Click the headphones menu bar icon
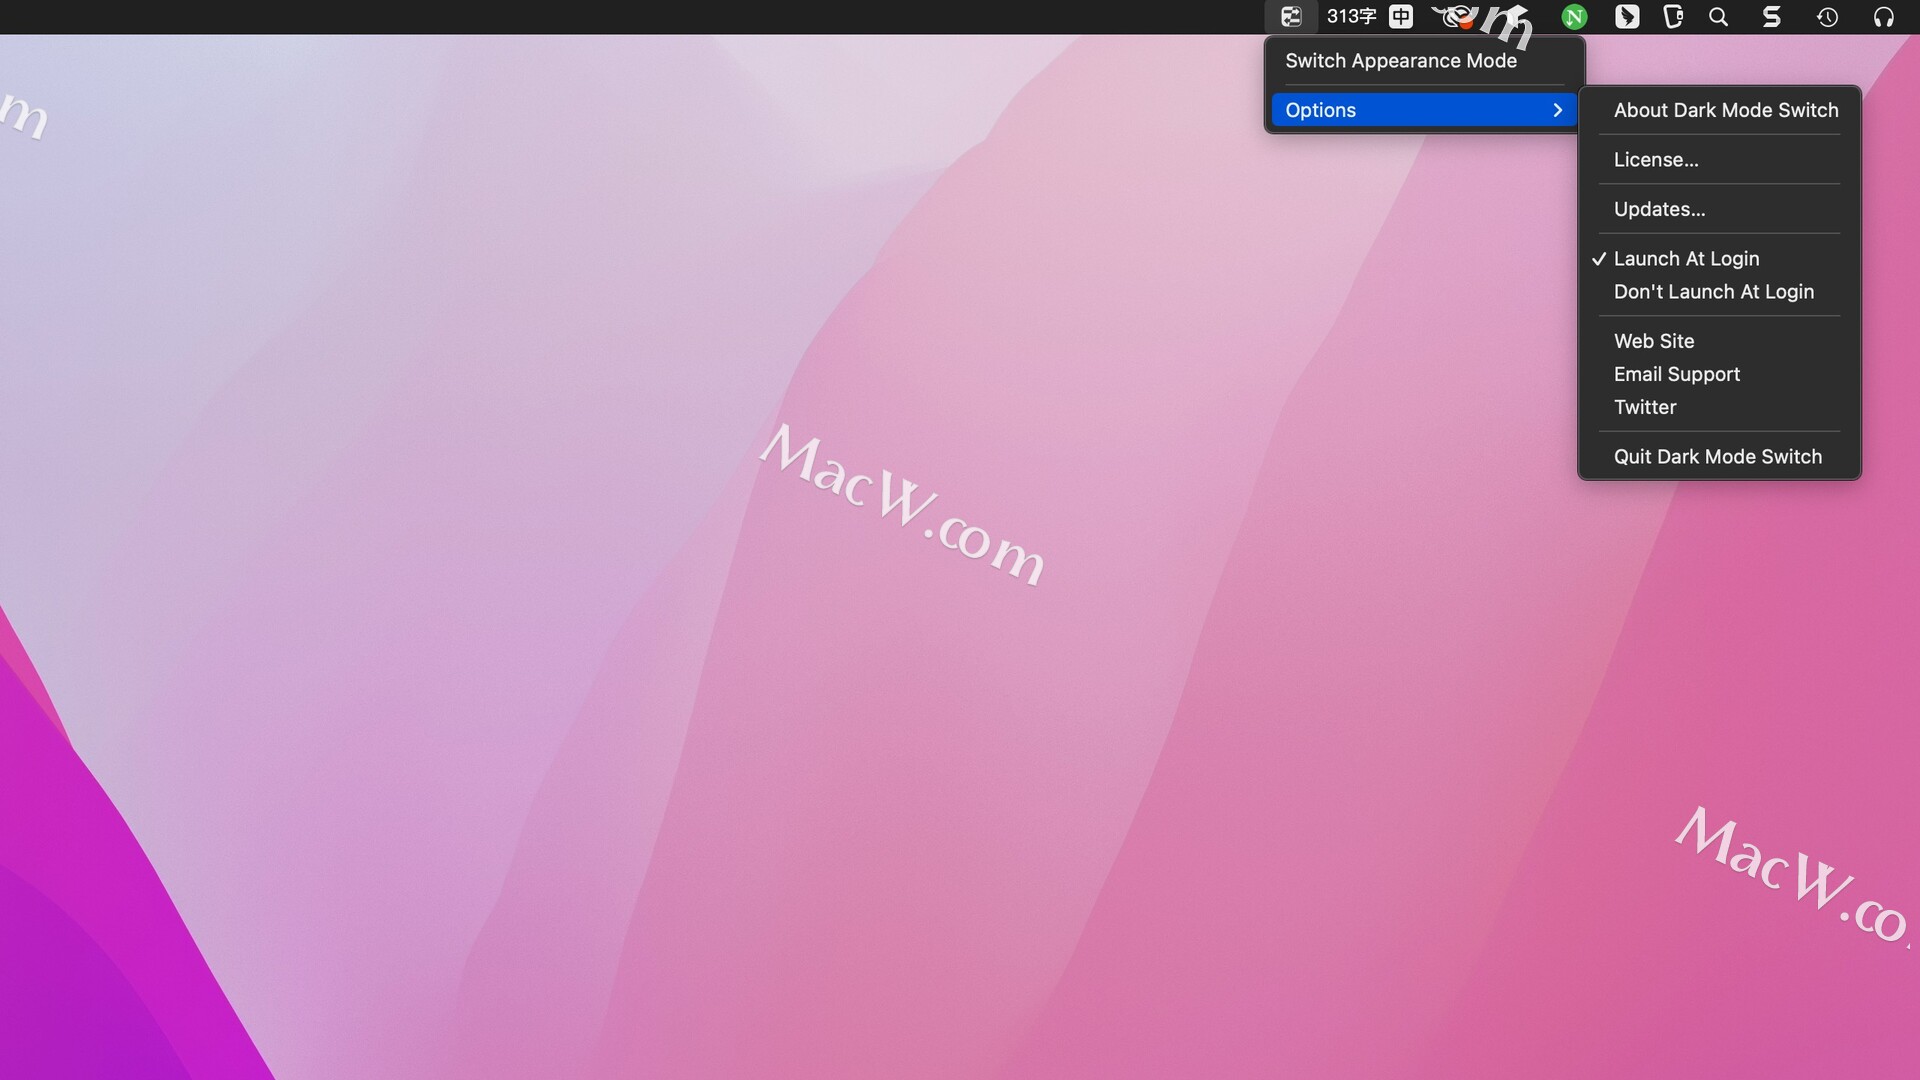Screen dimensions: 1920x1080 1883,17
